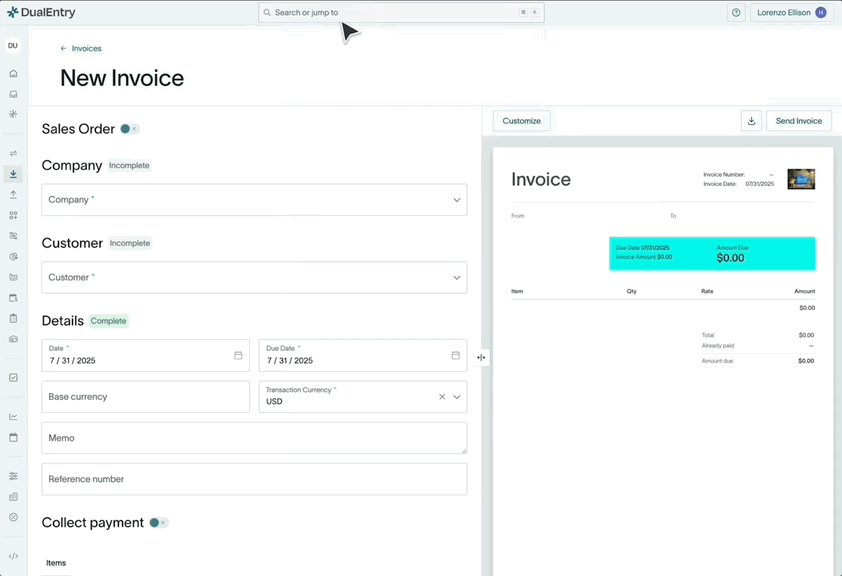Open the help icon in the top bar
Image resolution: width=842 pixels, height=576 pixels.
[737, 12]
